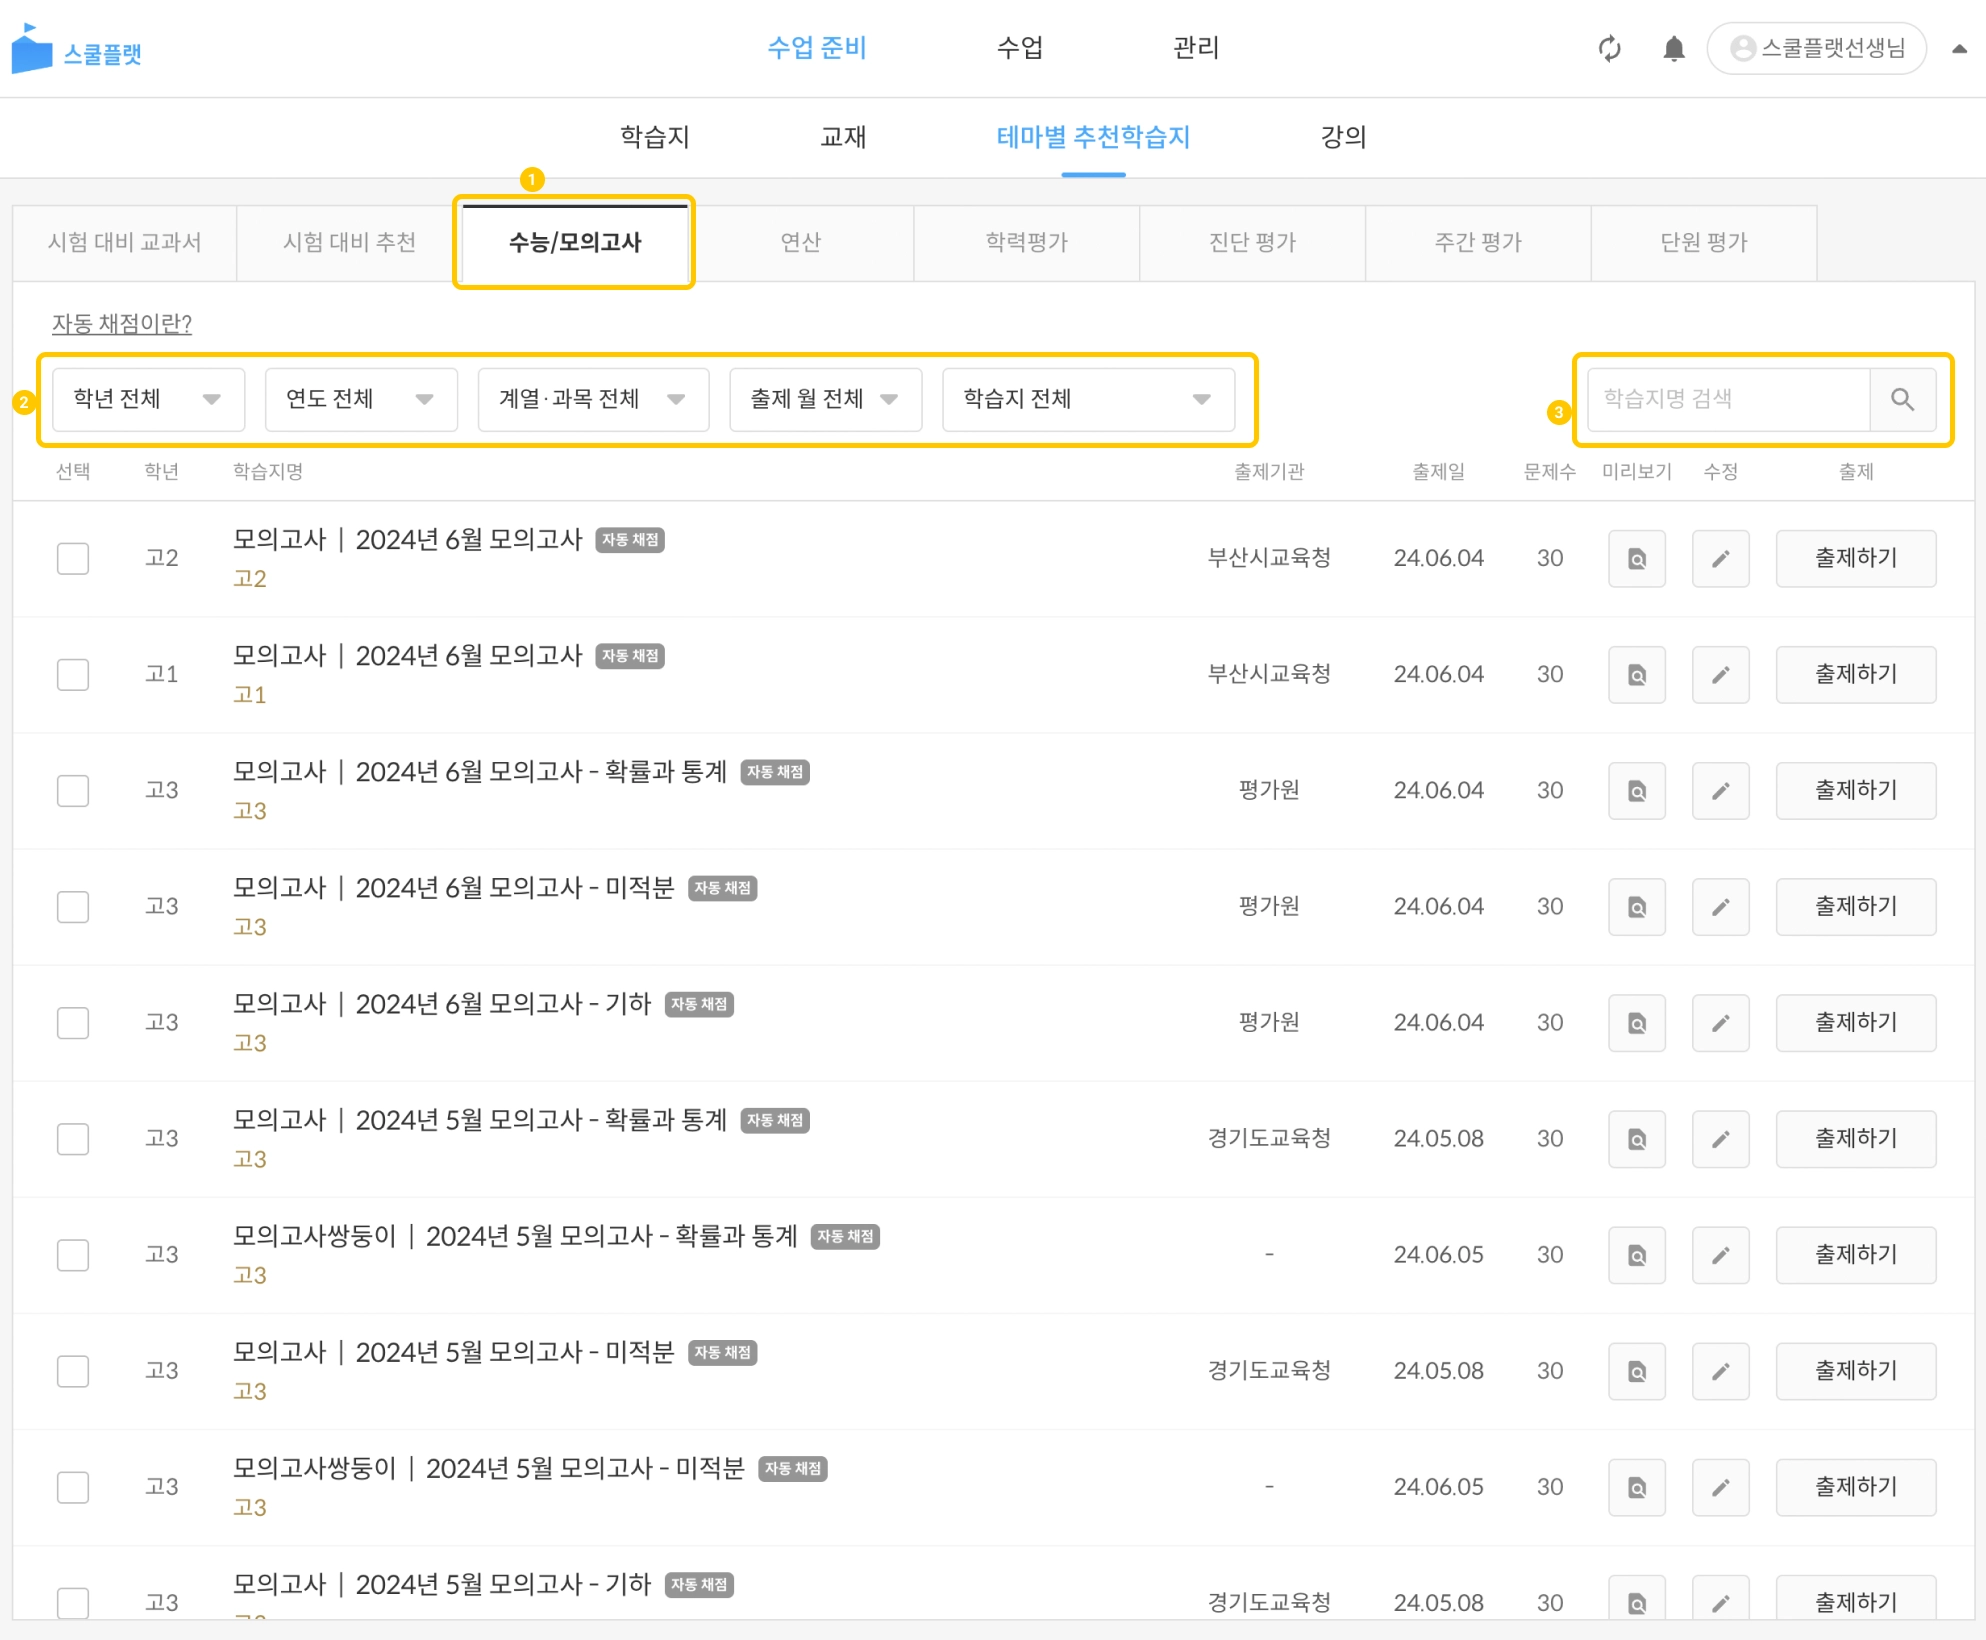This screenshot has height=1640, width=1986.
Task: Select checkbox for 고2 6월 모의고사
Action: click(73, 558)
